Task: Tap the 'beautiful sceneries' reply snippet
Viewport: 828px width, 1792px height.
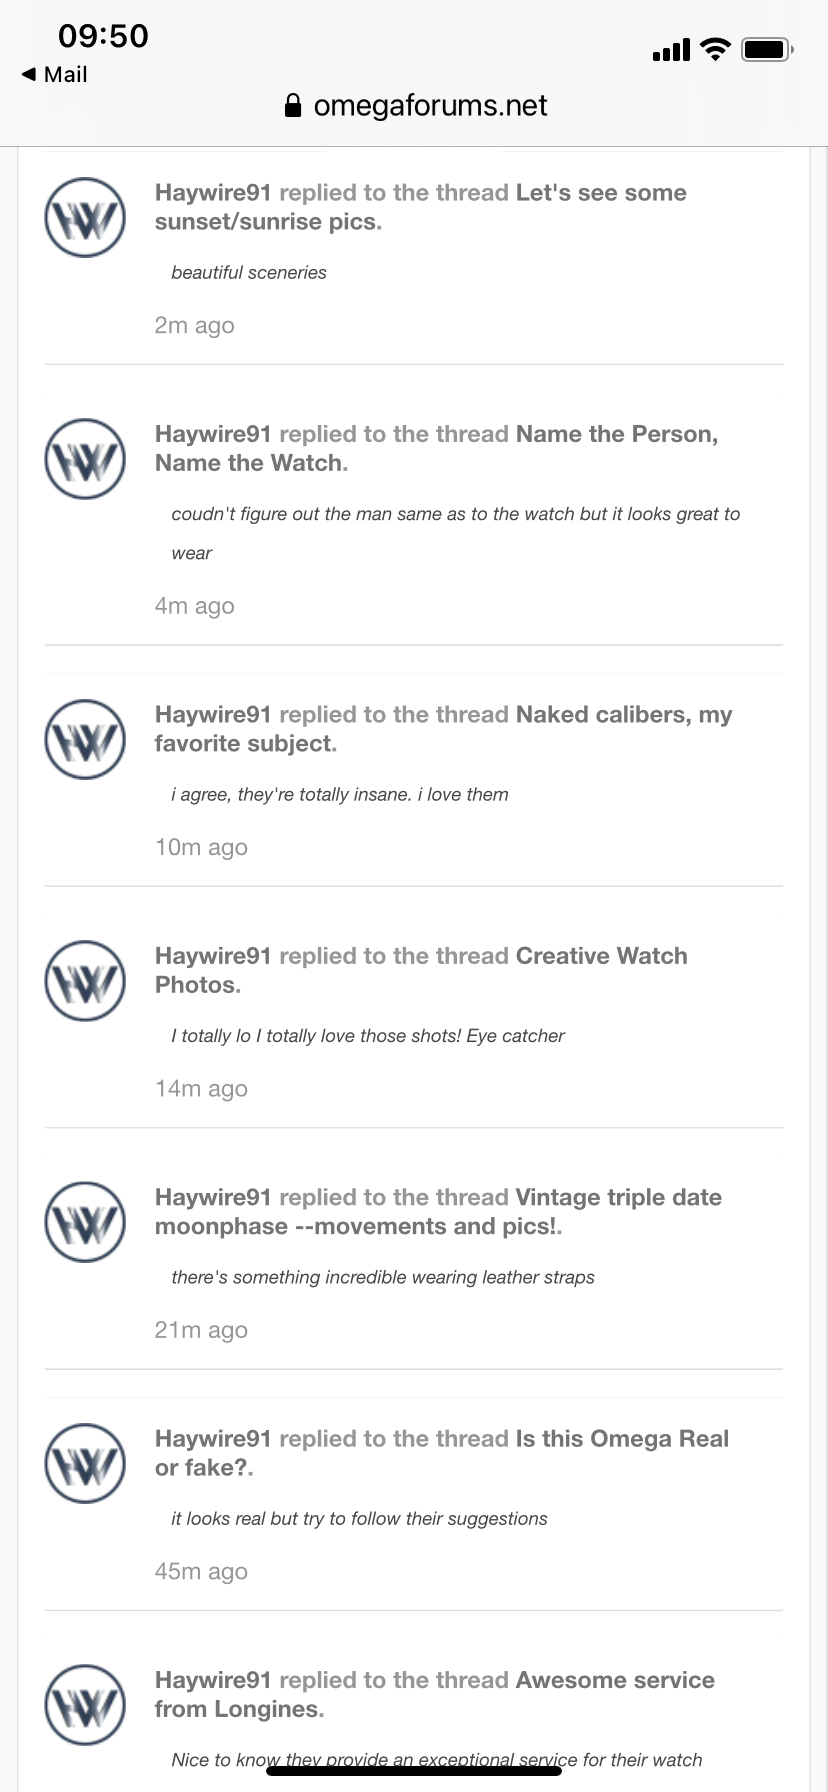Action: point(249,273)
